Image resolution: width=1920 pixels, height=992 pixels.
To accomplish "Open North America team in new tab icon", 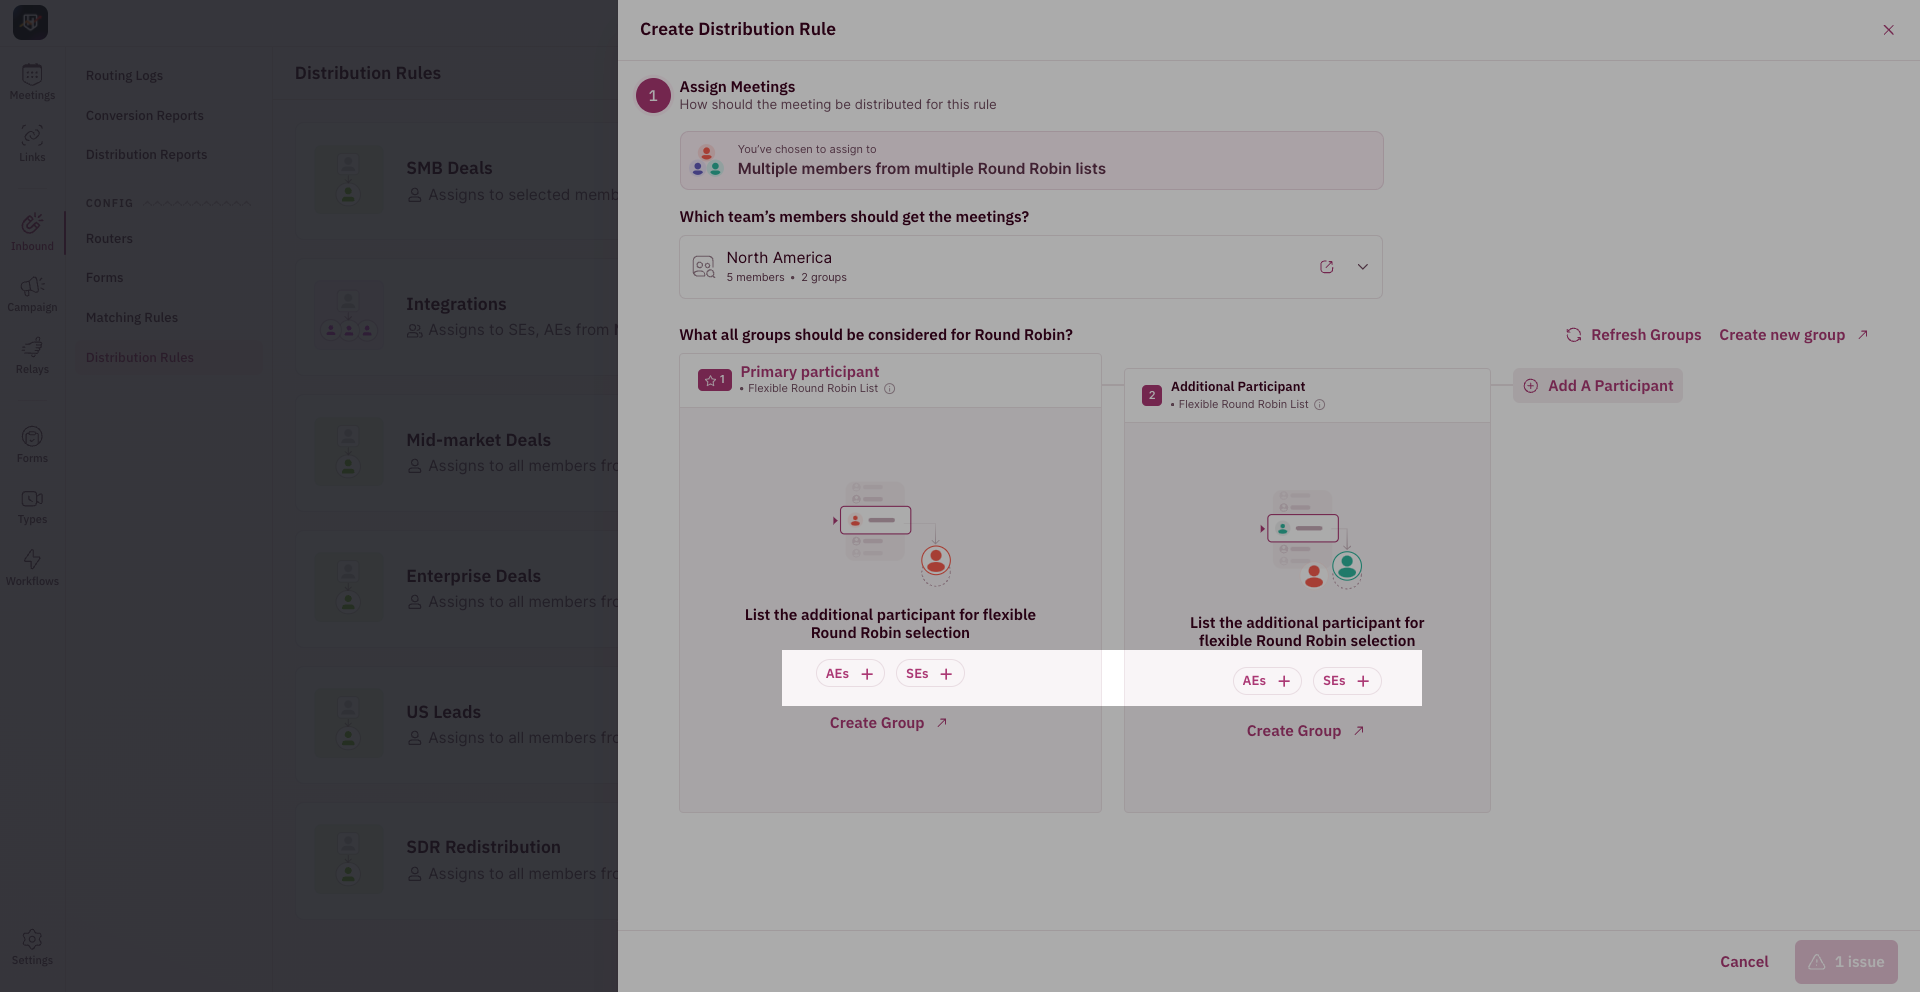I will [1327, 267].
